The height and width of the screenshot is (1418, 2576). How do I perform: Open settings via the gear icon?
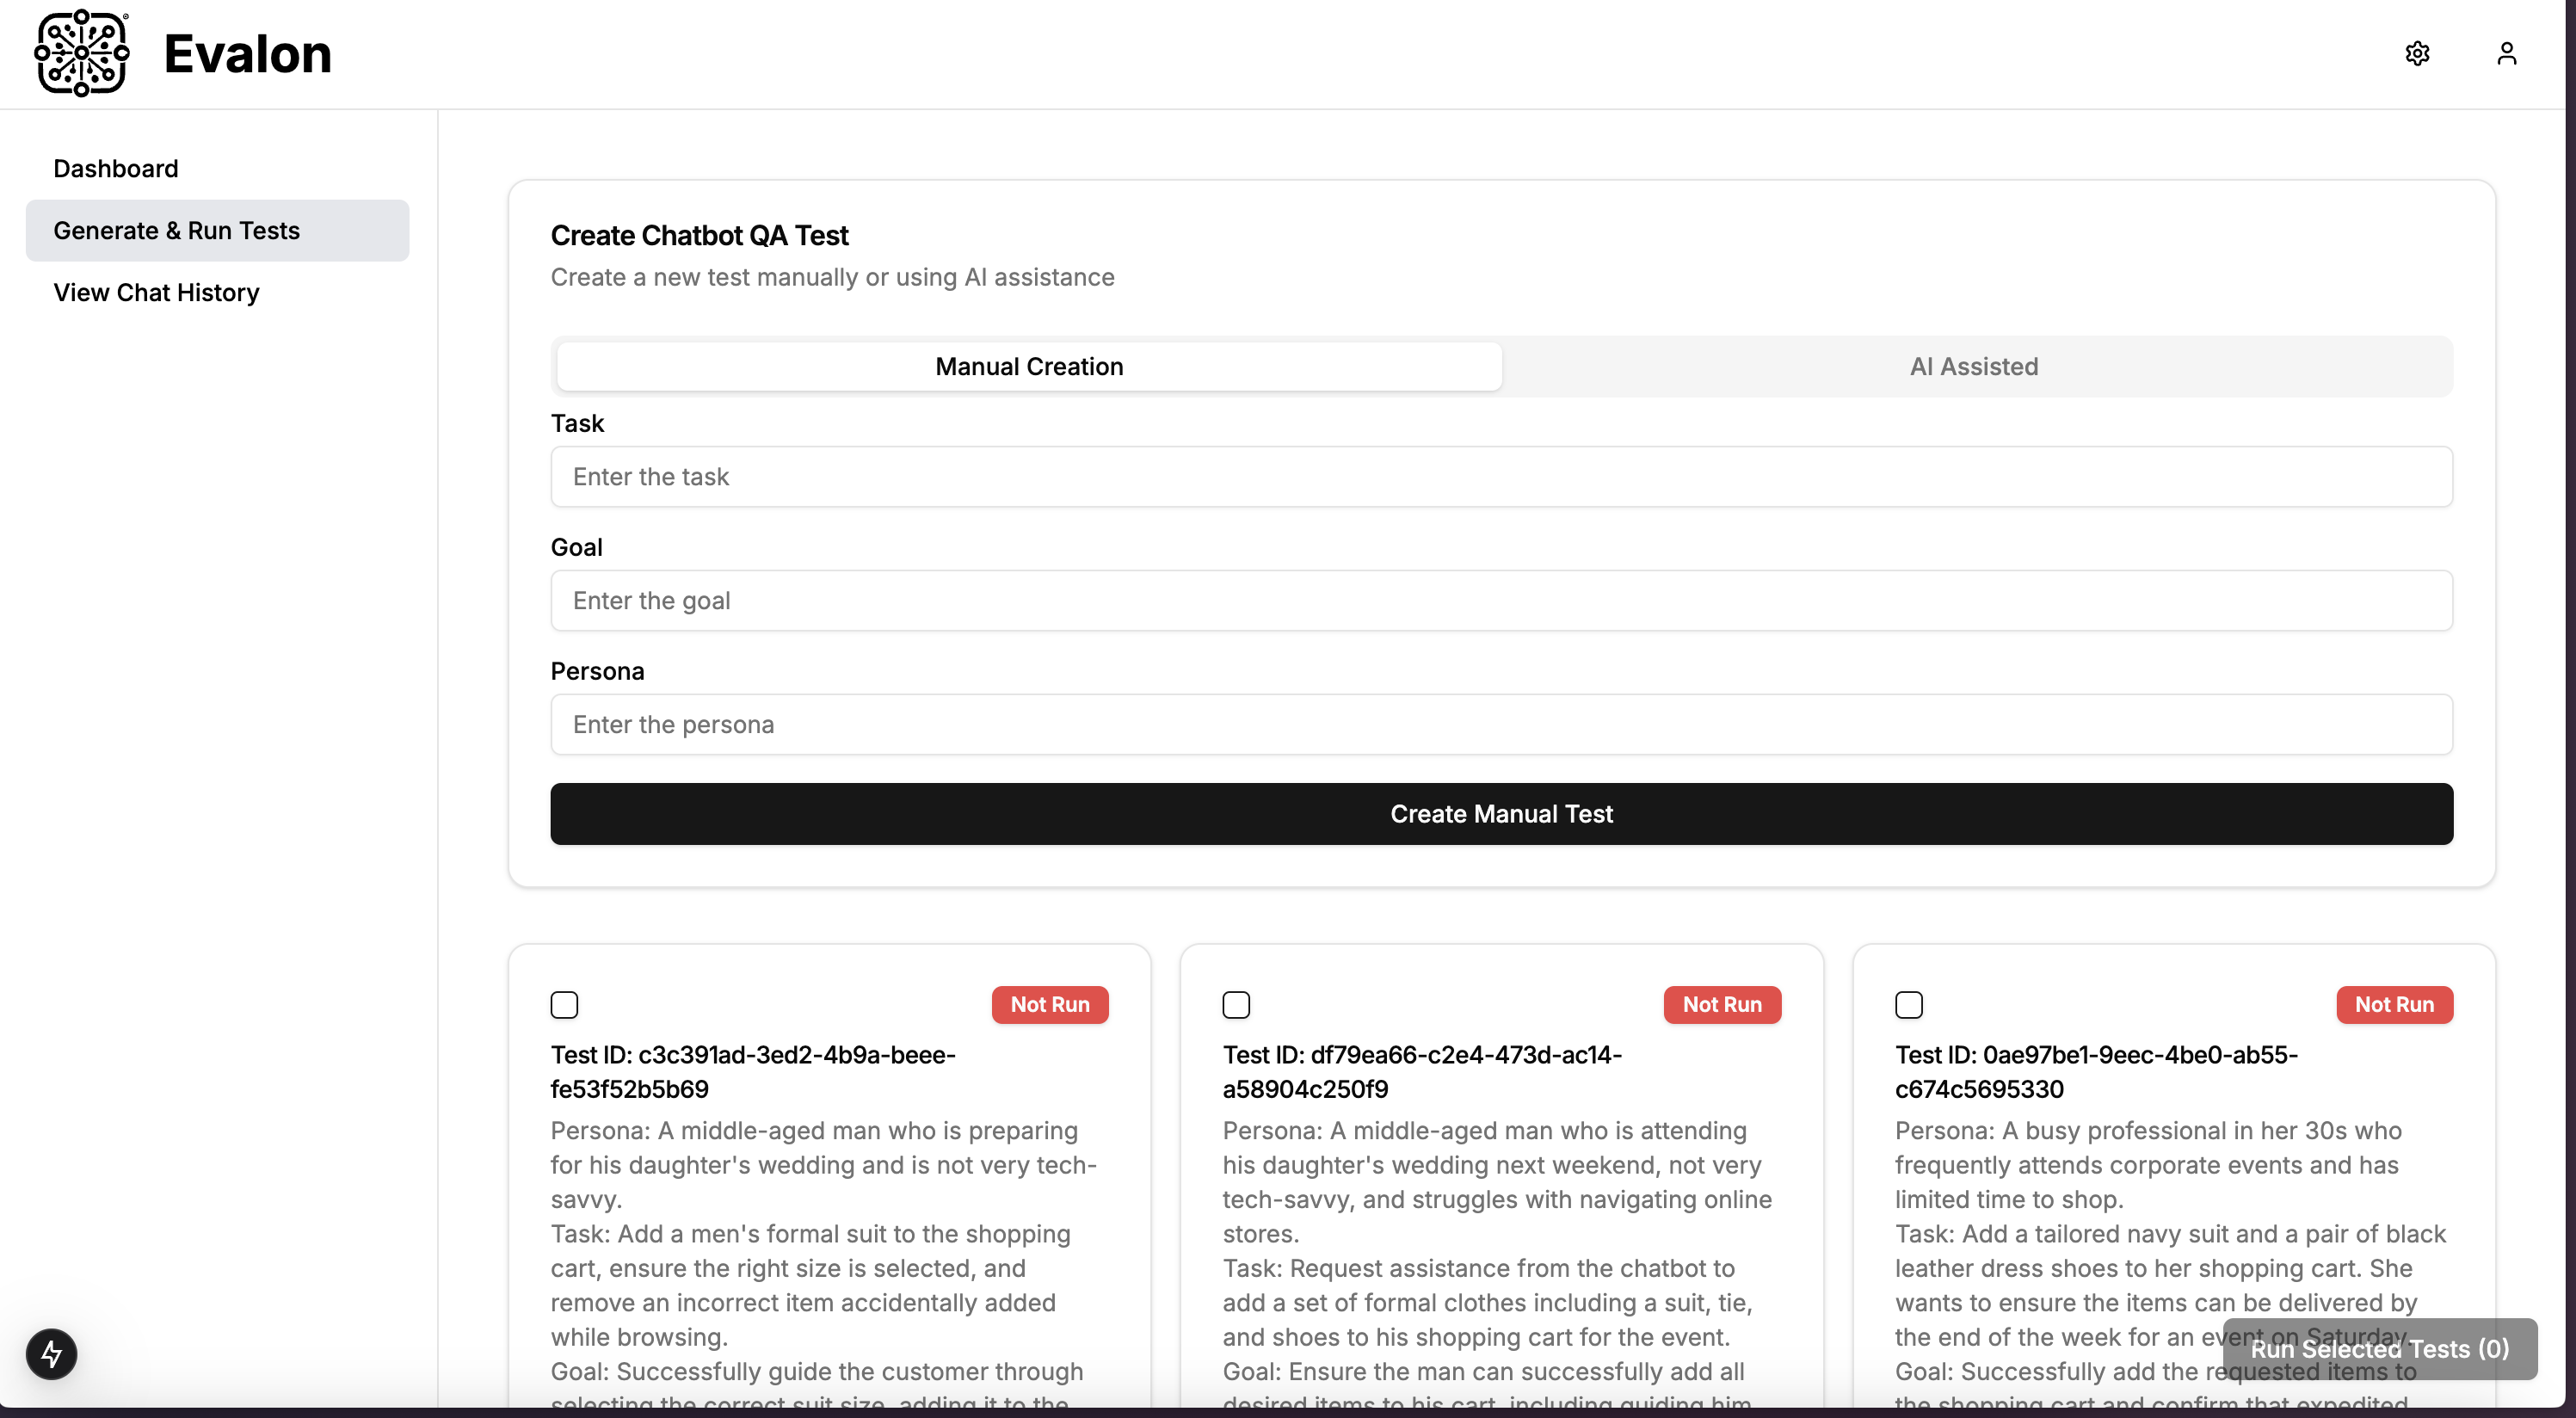point(2417,53)
